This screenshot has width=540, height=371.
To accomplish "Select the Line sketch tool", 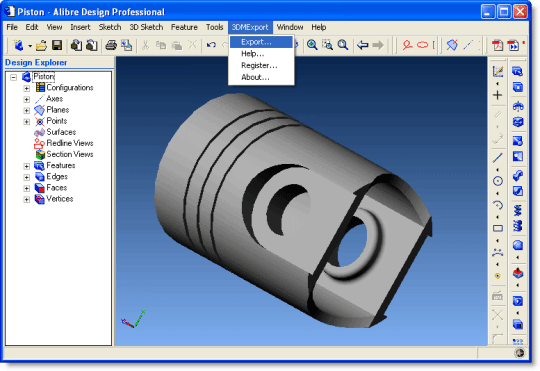I will tap(498, 158).
